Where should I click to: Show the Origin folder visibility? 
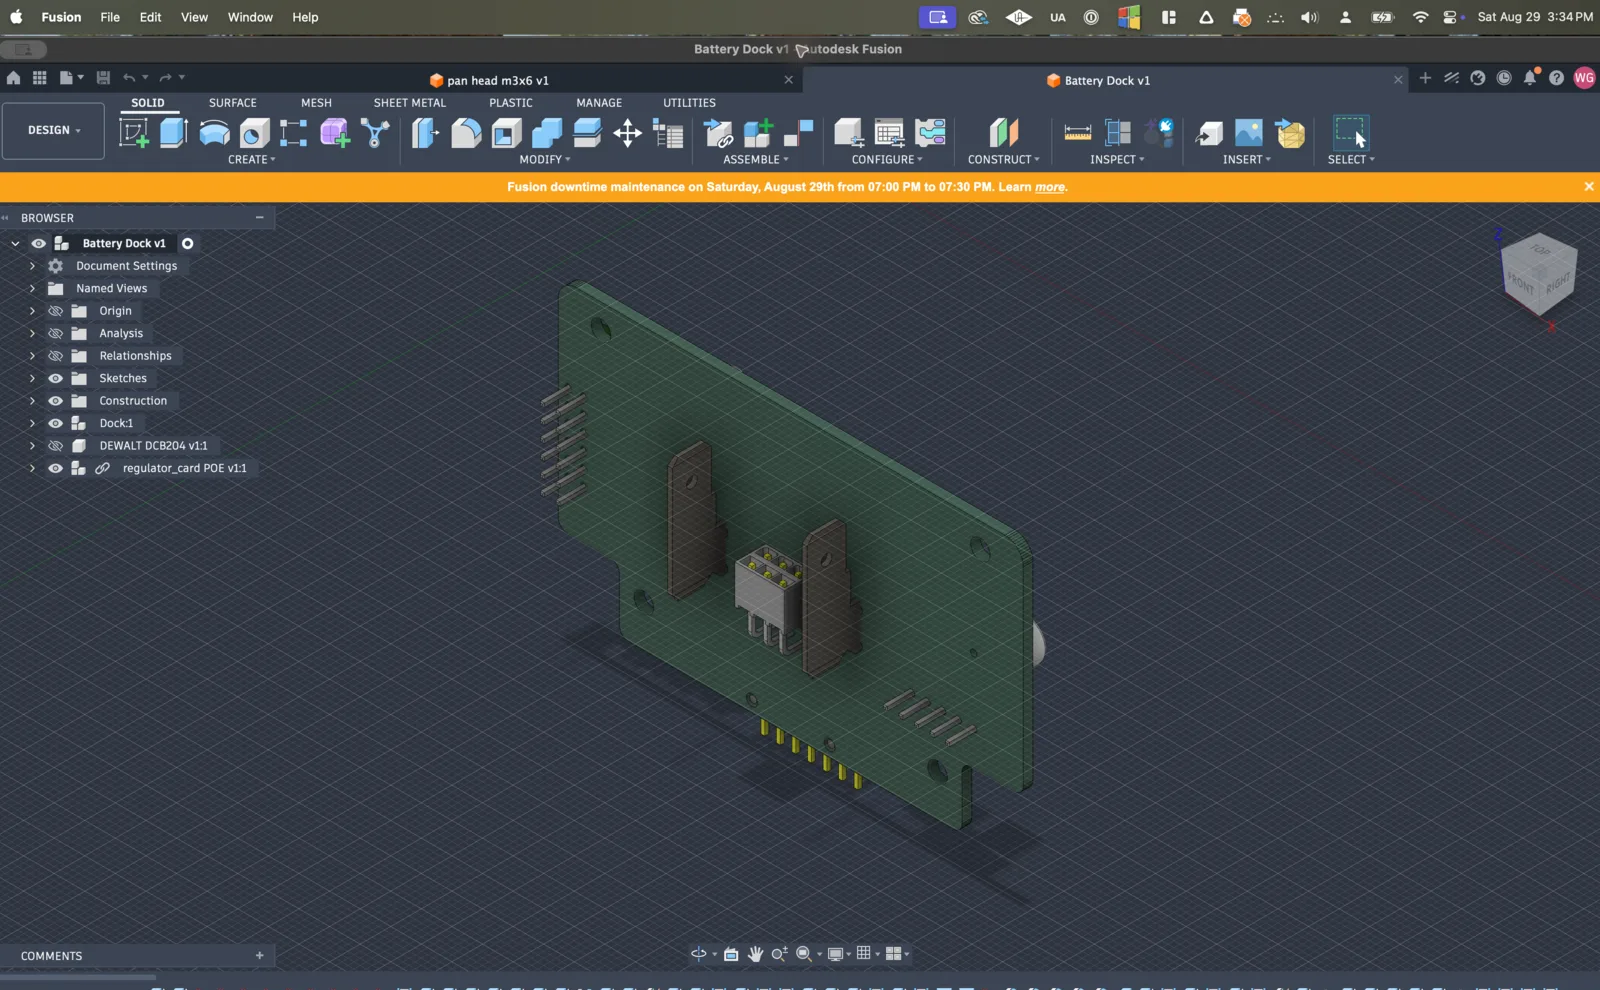(x=55, y=311)
